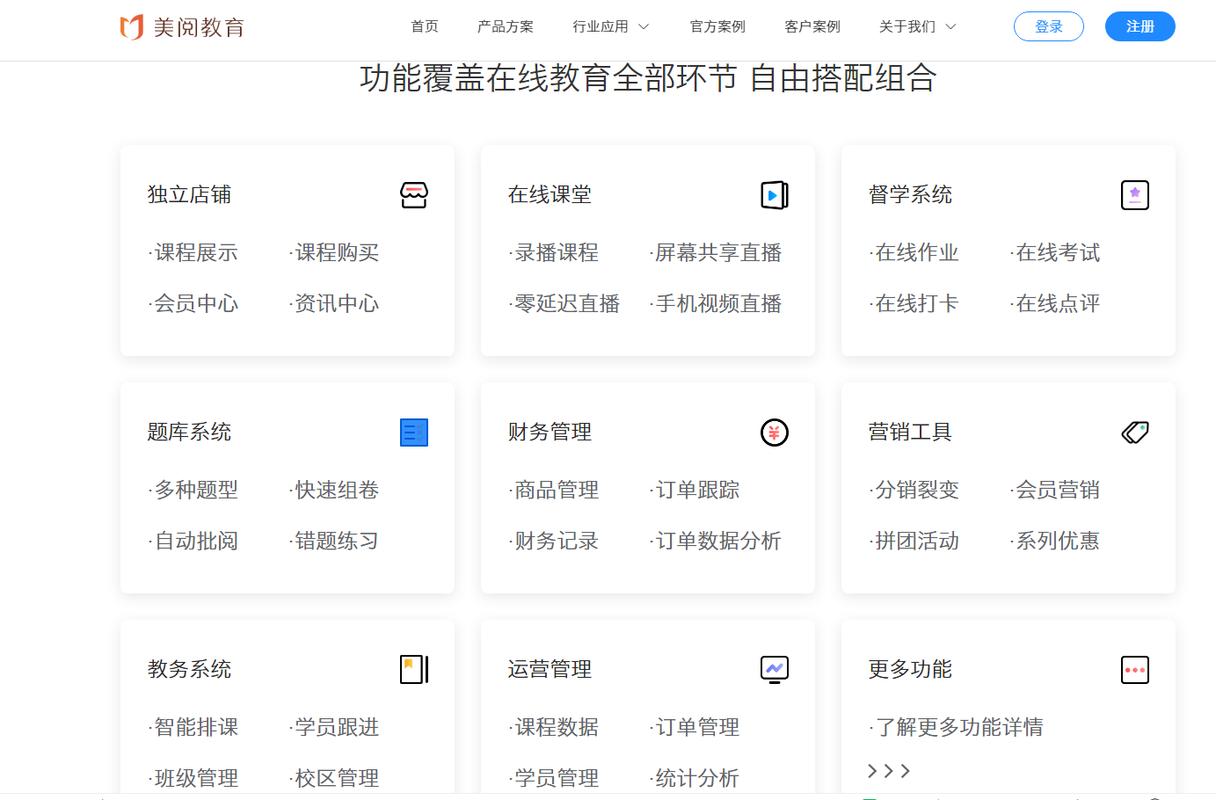Click 班级管理 feature text
The height and width of the screenshot is (800, 1216).
coord(193,778)
